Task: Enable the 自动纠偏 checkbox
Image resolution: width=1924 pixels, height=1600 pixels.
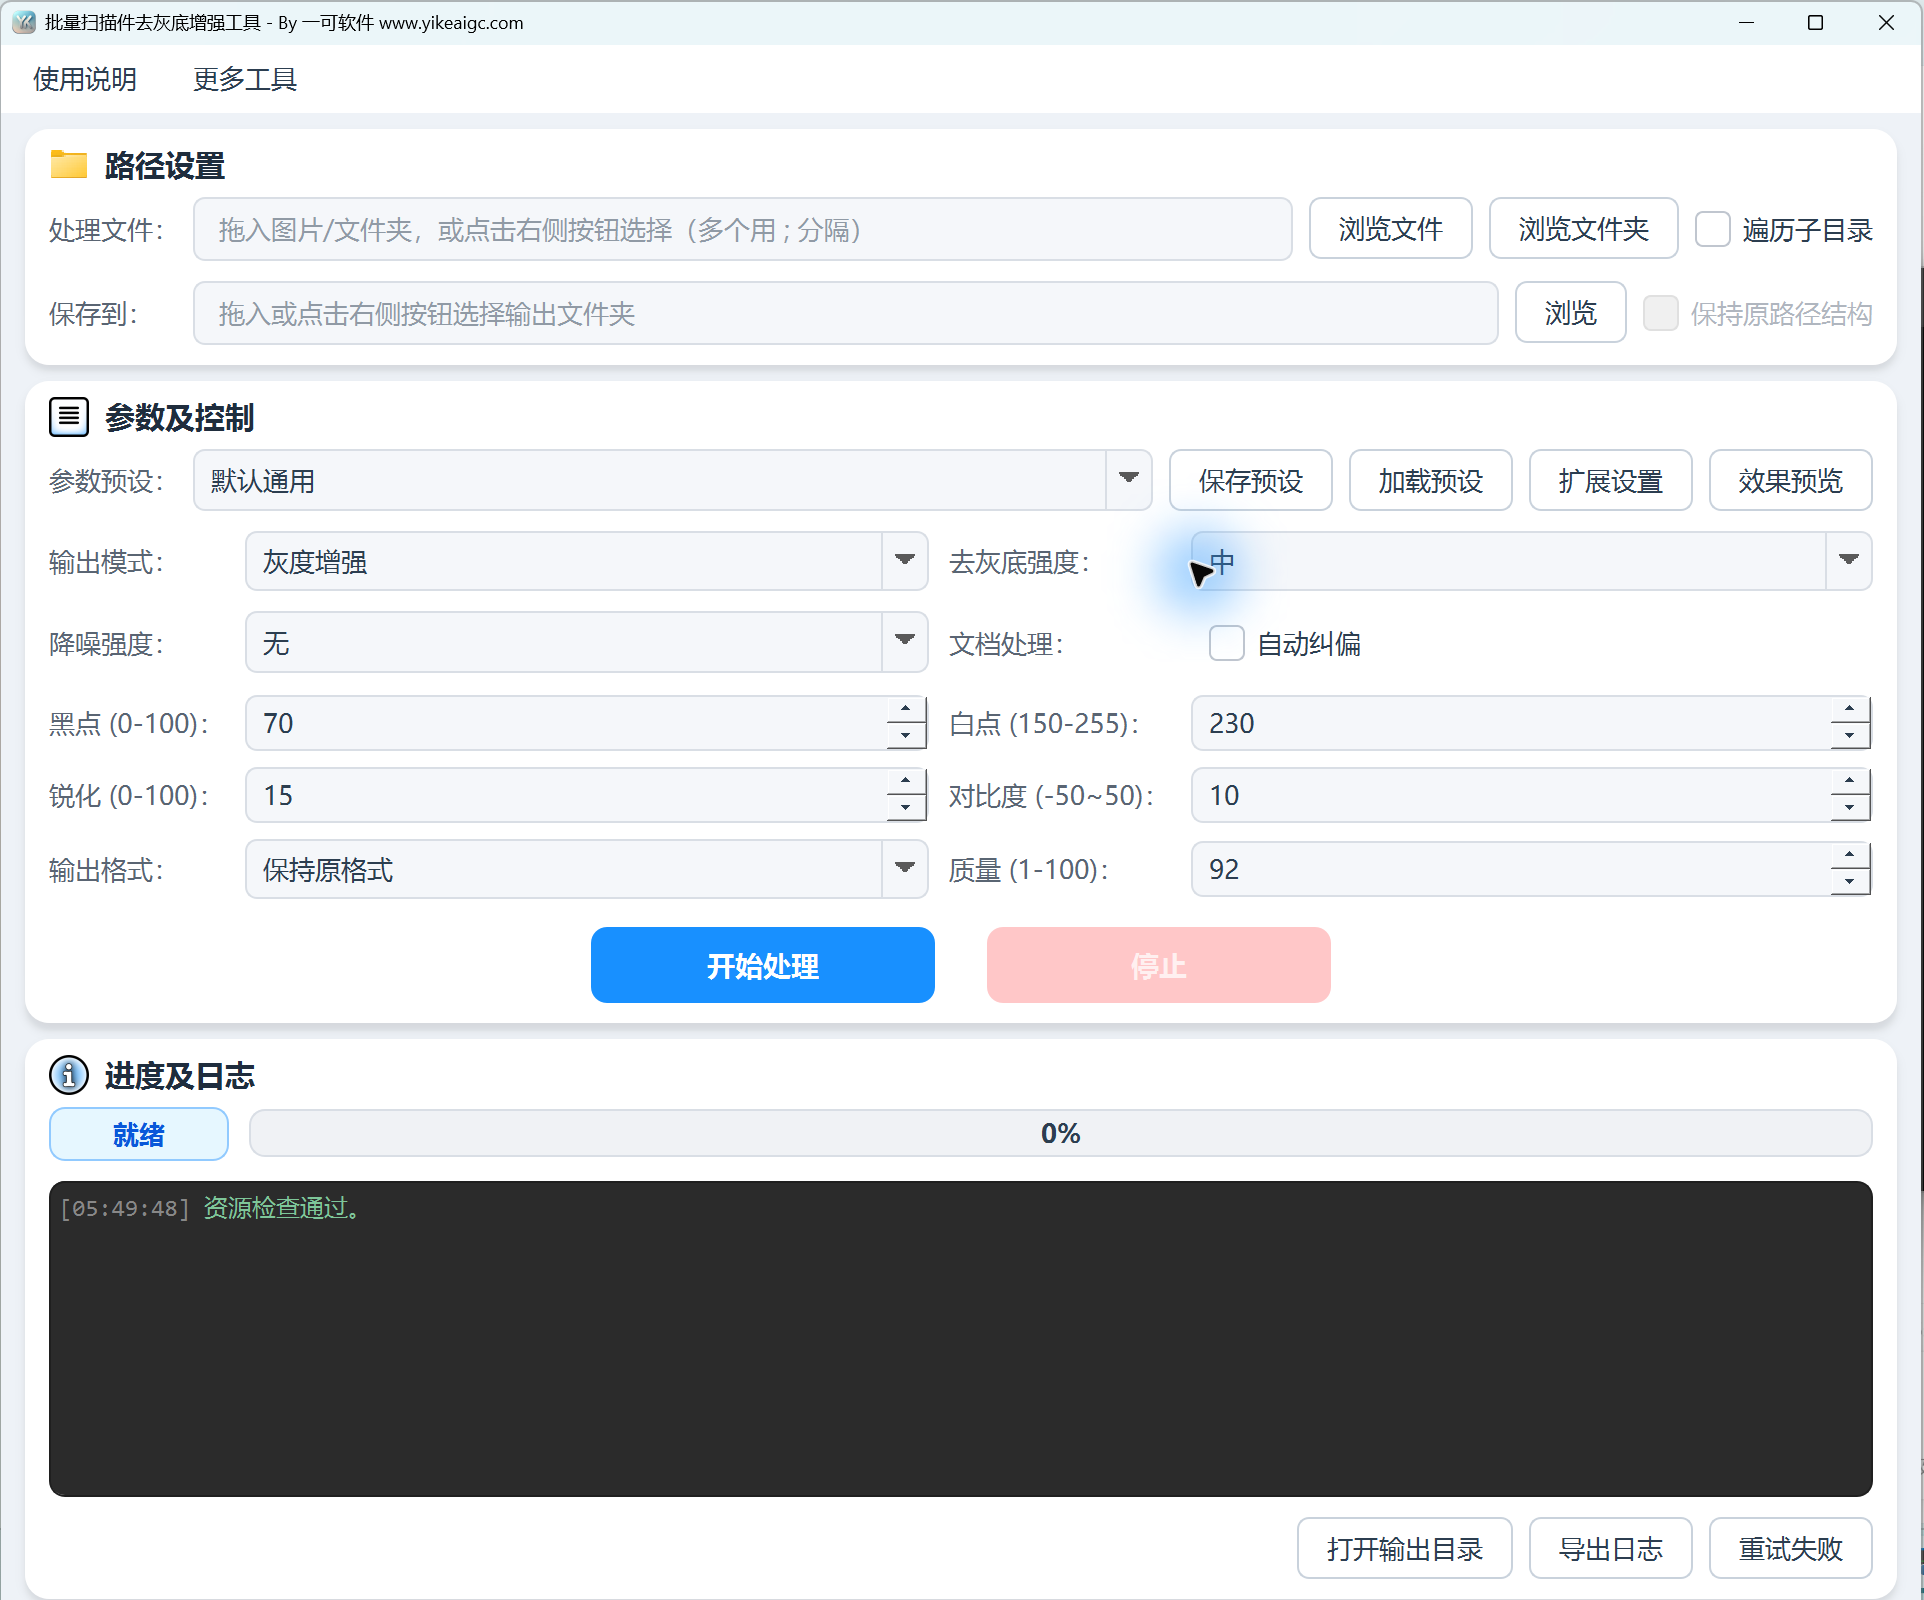Action: pyautogui.click(x=1227, y=643)
